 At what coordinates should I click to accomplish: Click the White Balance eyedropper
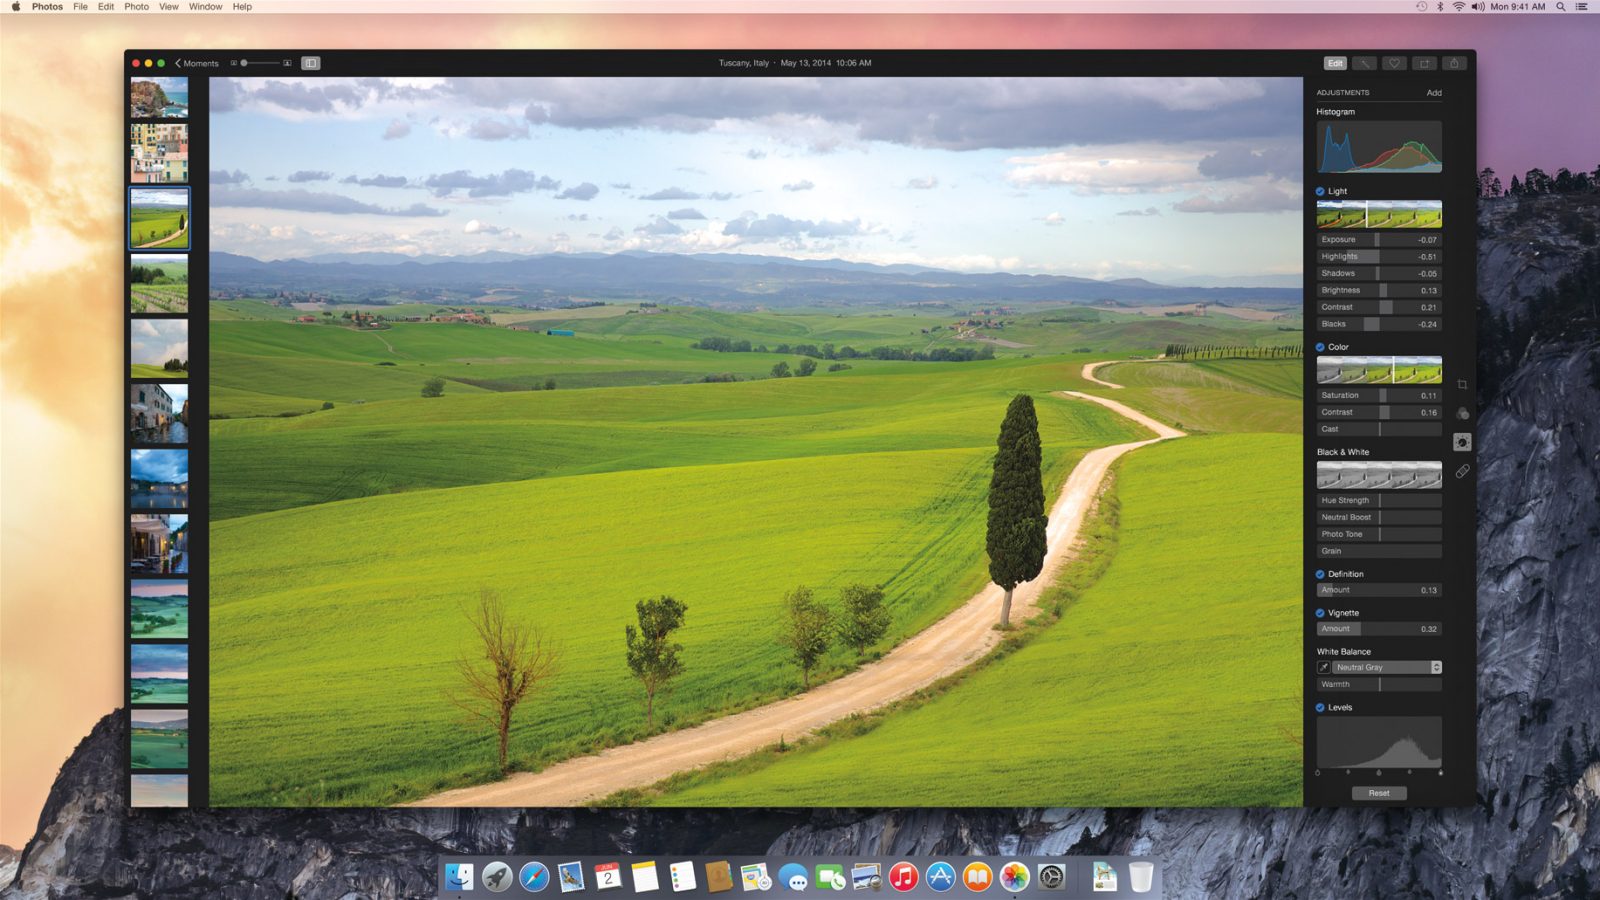pyautogui.click(x=1322, y=667)
